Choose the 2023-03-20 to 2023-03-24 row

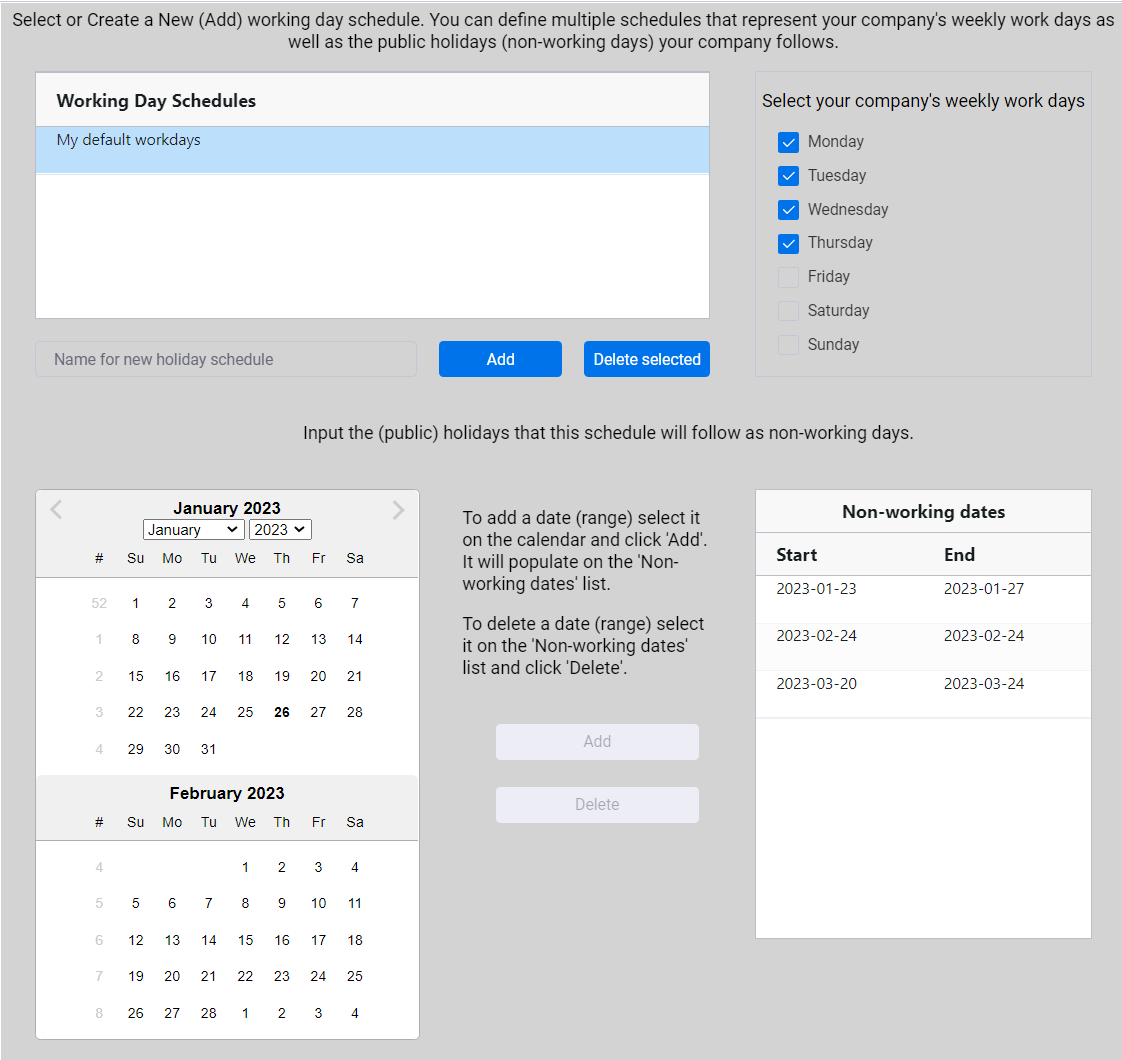[x=922, y=693]
